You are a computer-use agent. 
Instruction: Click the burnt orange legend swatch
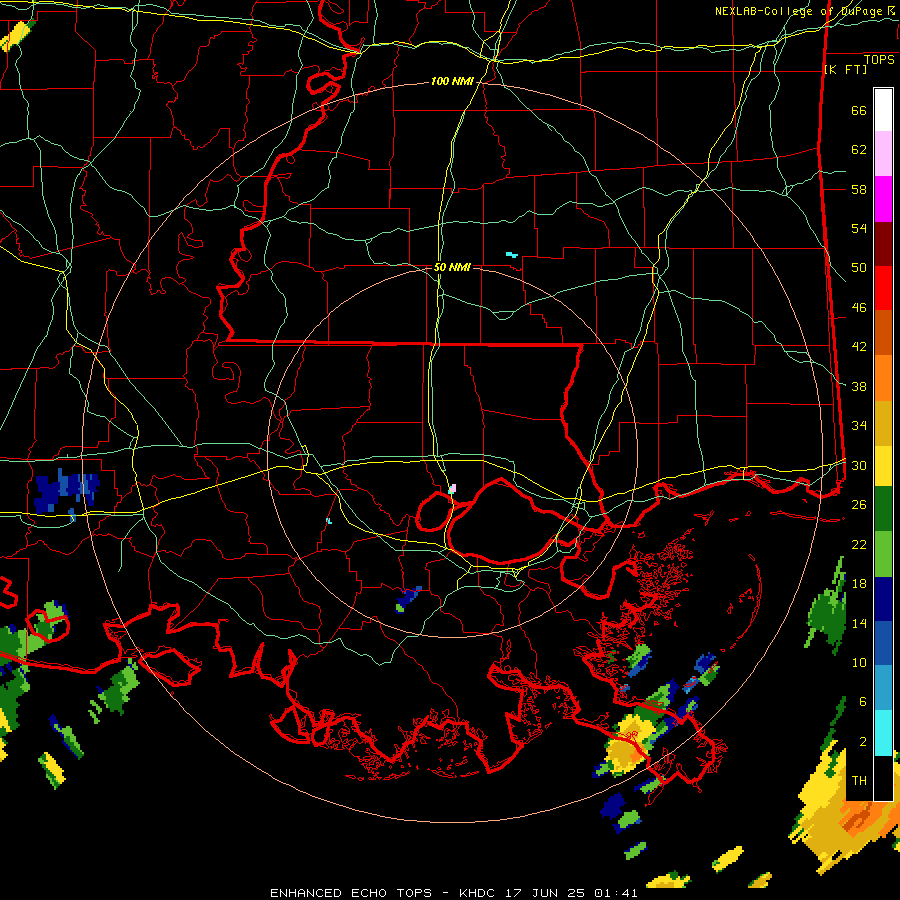point(883,333)
